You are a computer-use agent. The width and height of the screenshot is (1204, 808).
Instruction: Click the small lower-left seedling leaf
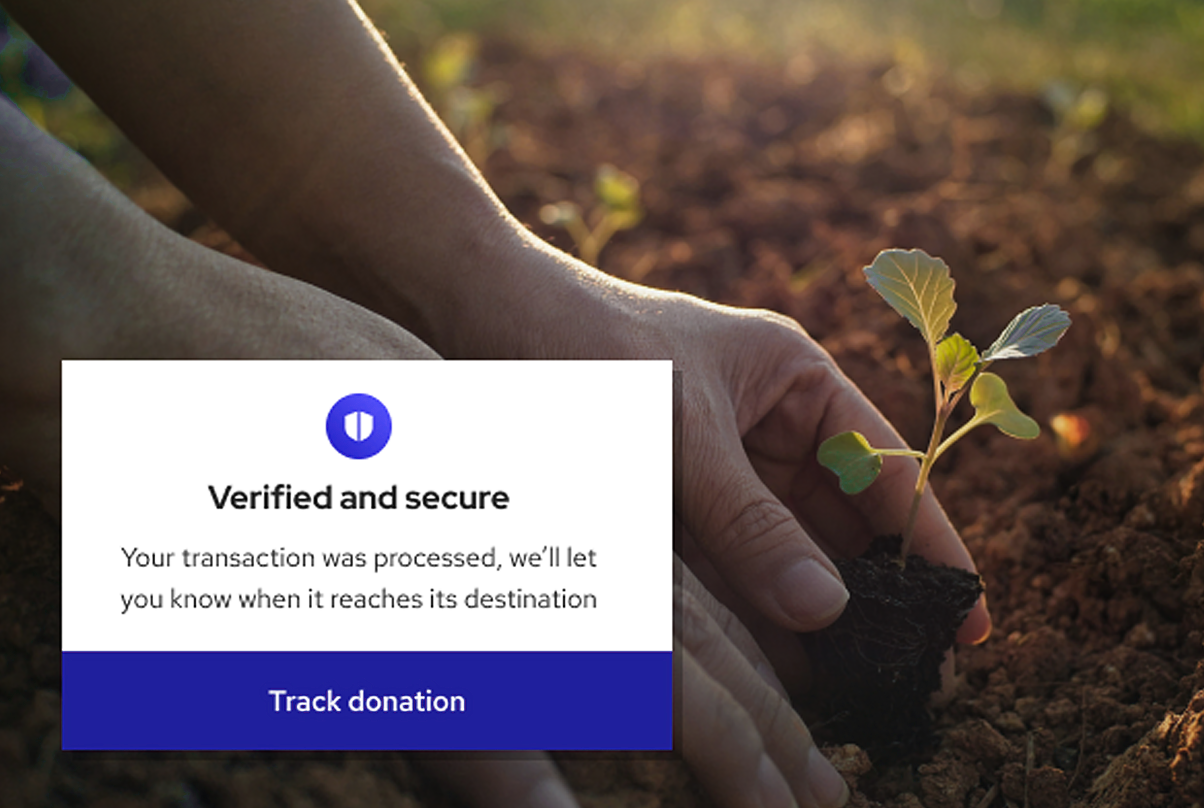[850, 461]
